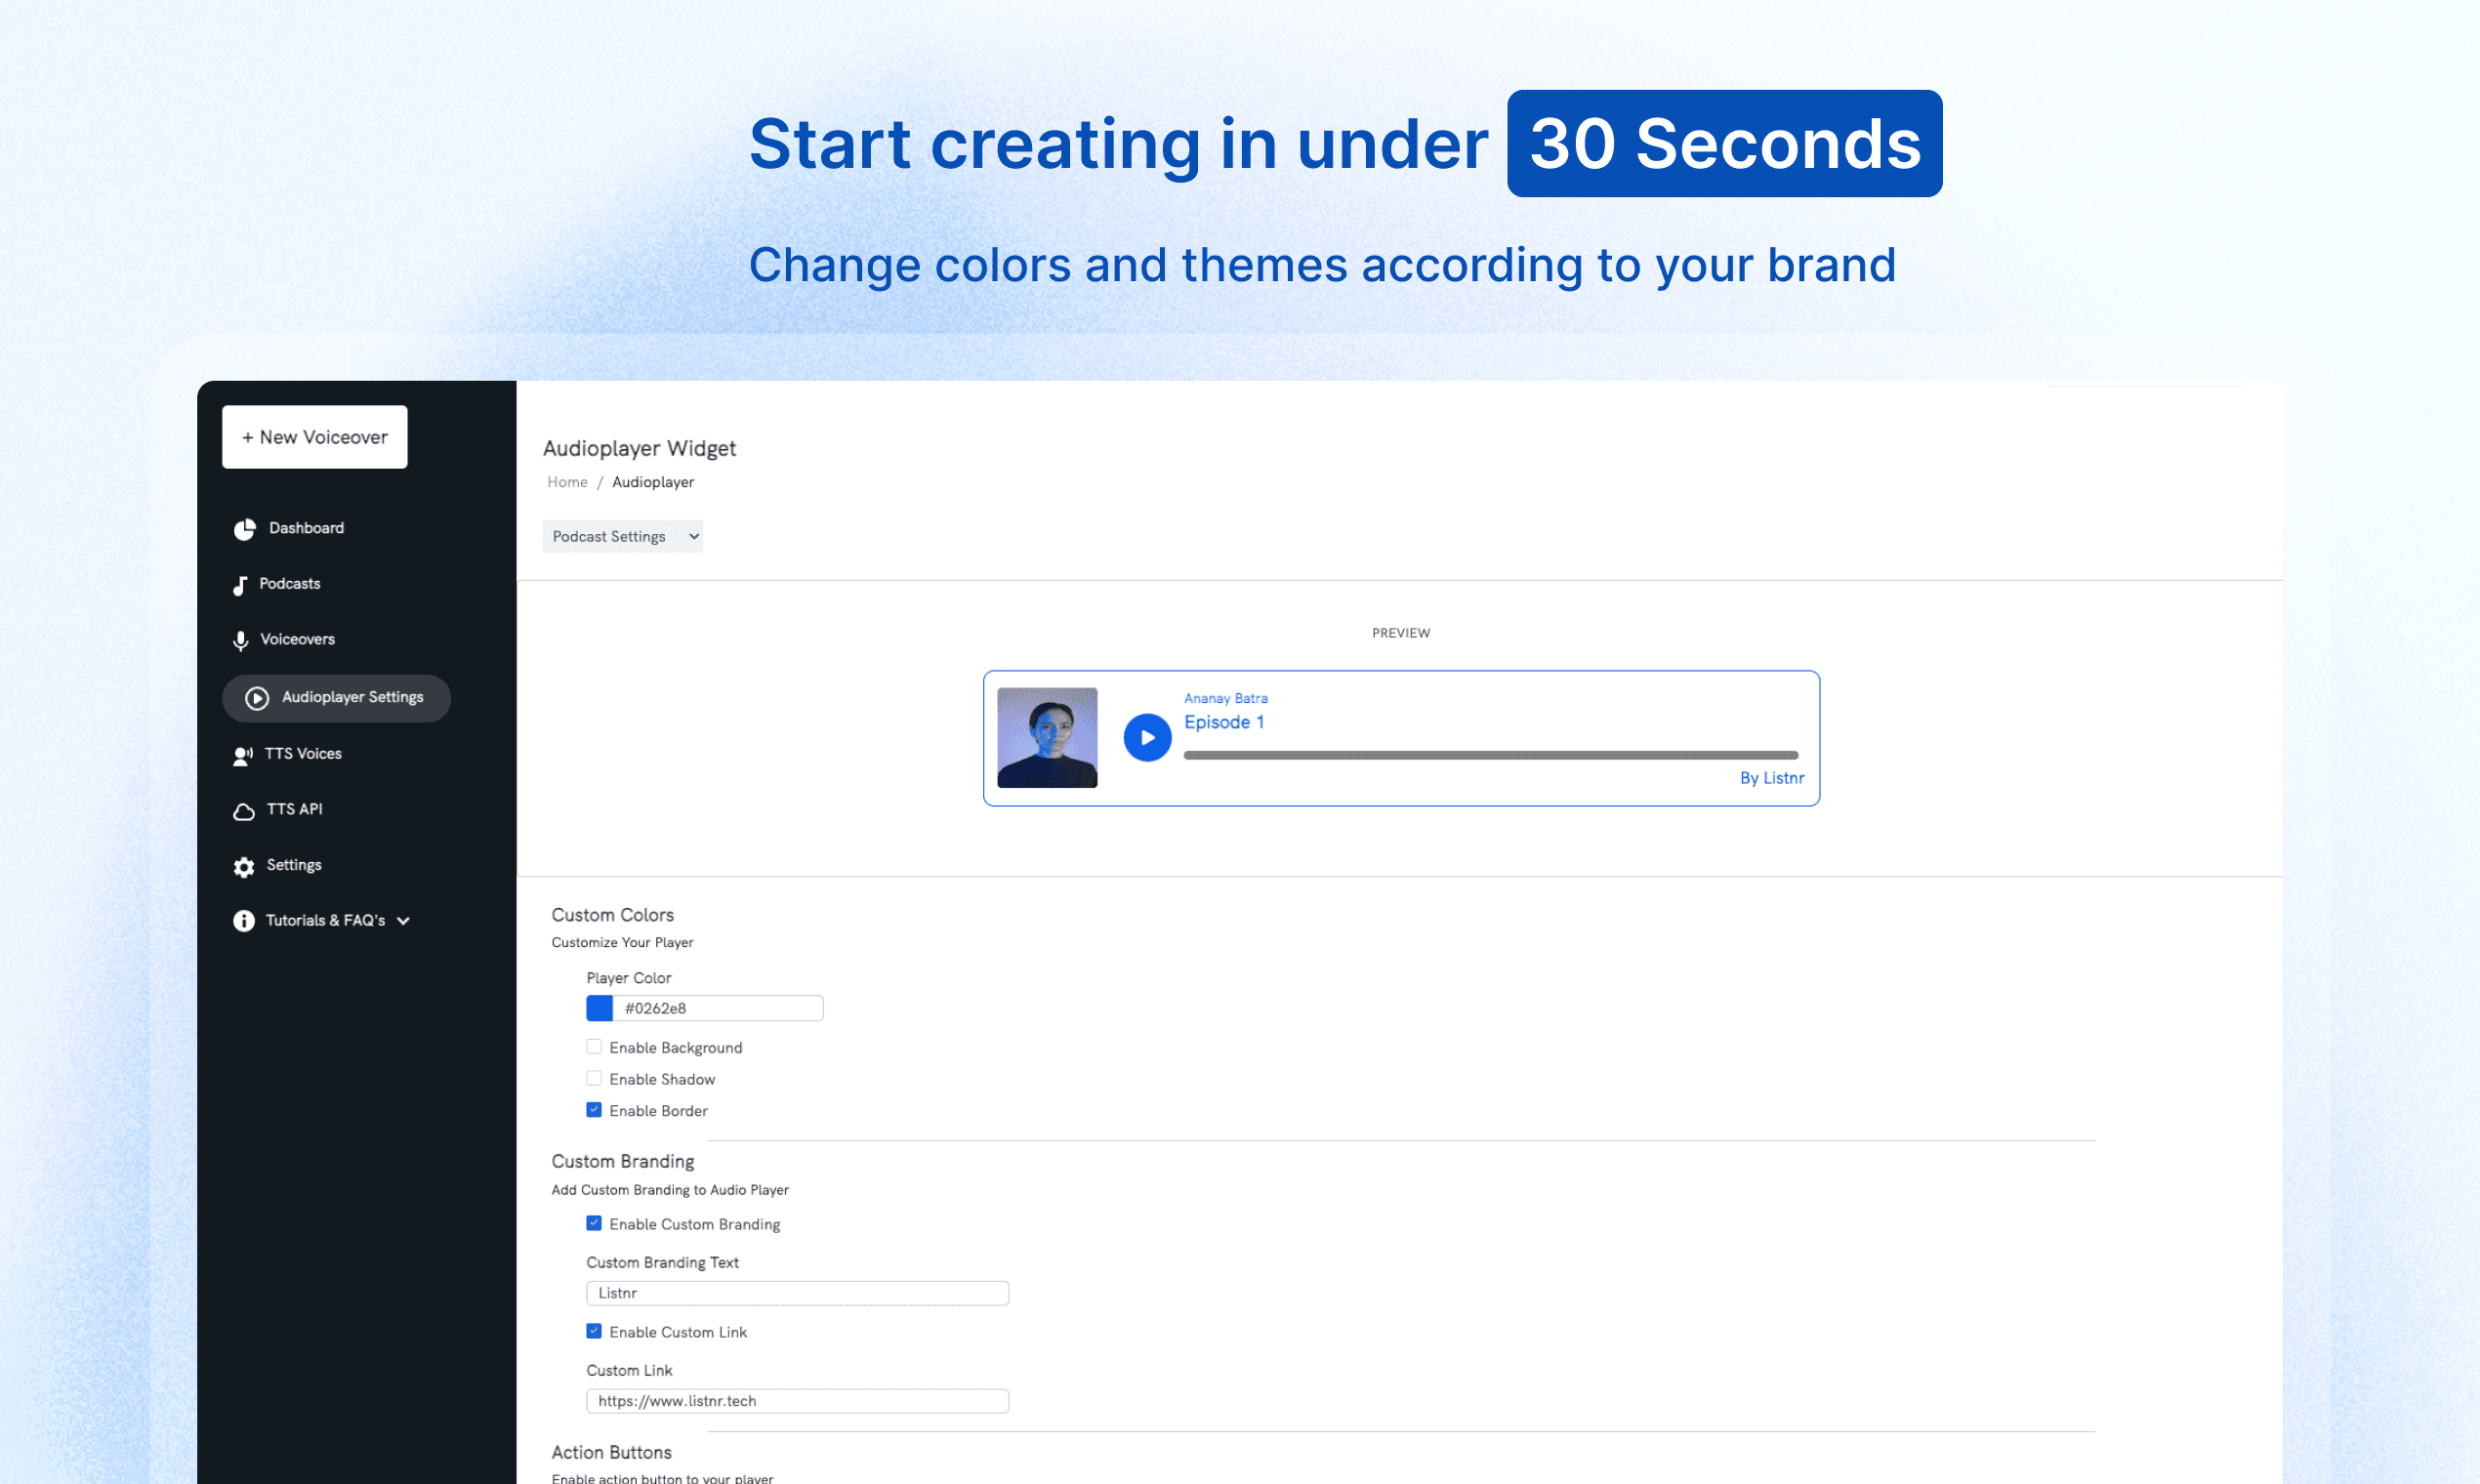Screen dimensions: 2480x1484
Task: Click the Tutorials & FAQ's info icon
Action: coord(243,921)
